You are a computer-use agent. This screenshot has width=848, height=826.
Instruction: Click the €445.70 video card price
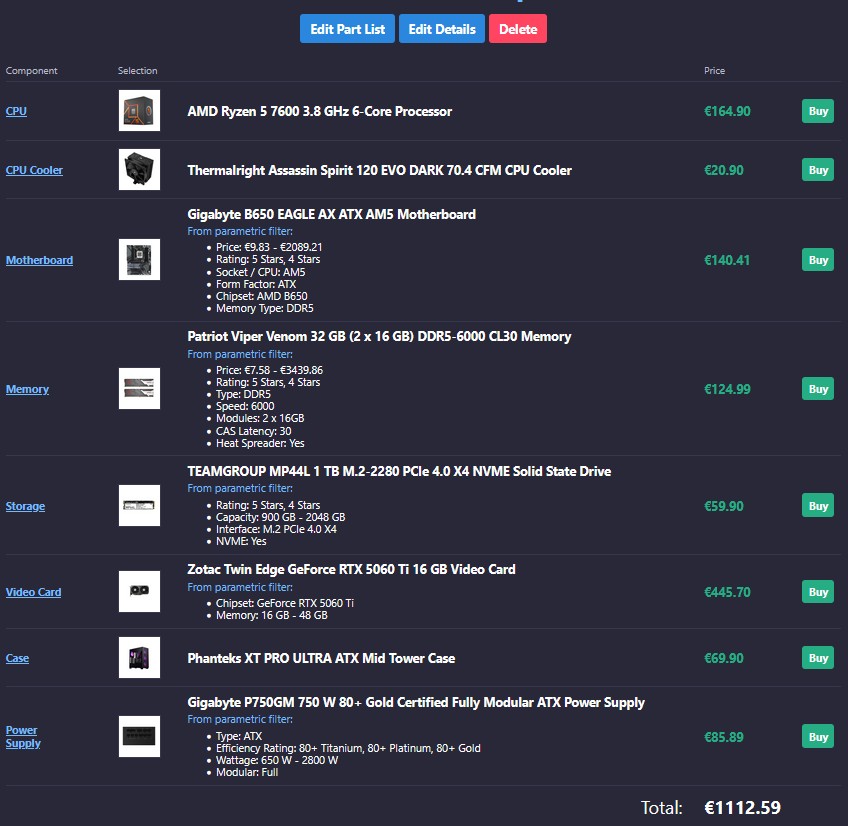coord(727,592)
